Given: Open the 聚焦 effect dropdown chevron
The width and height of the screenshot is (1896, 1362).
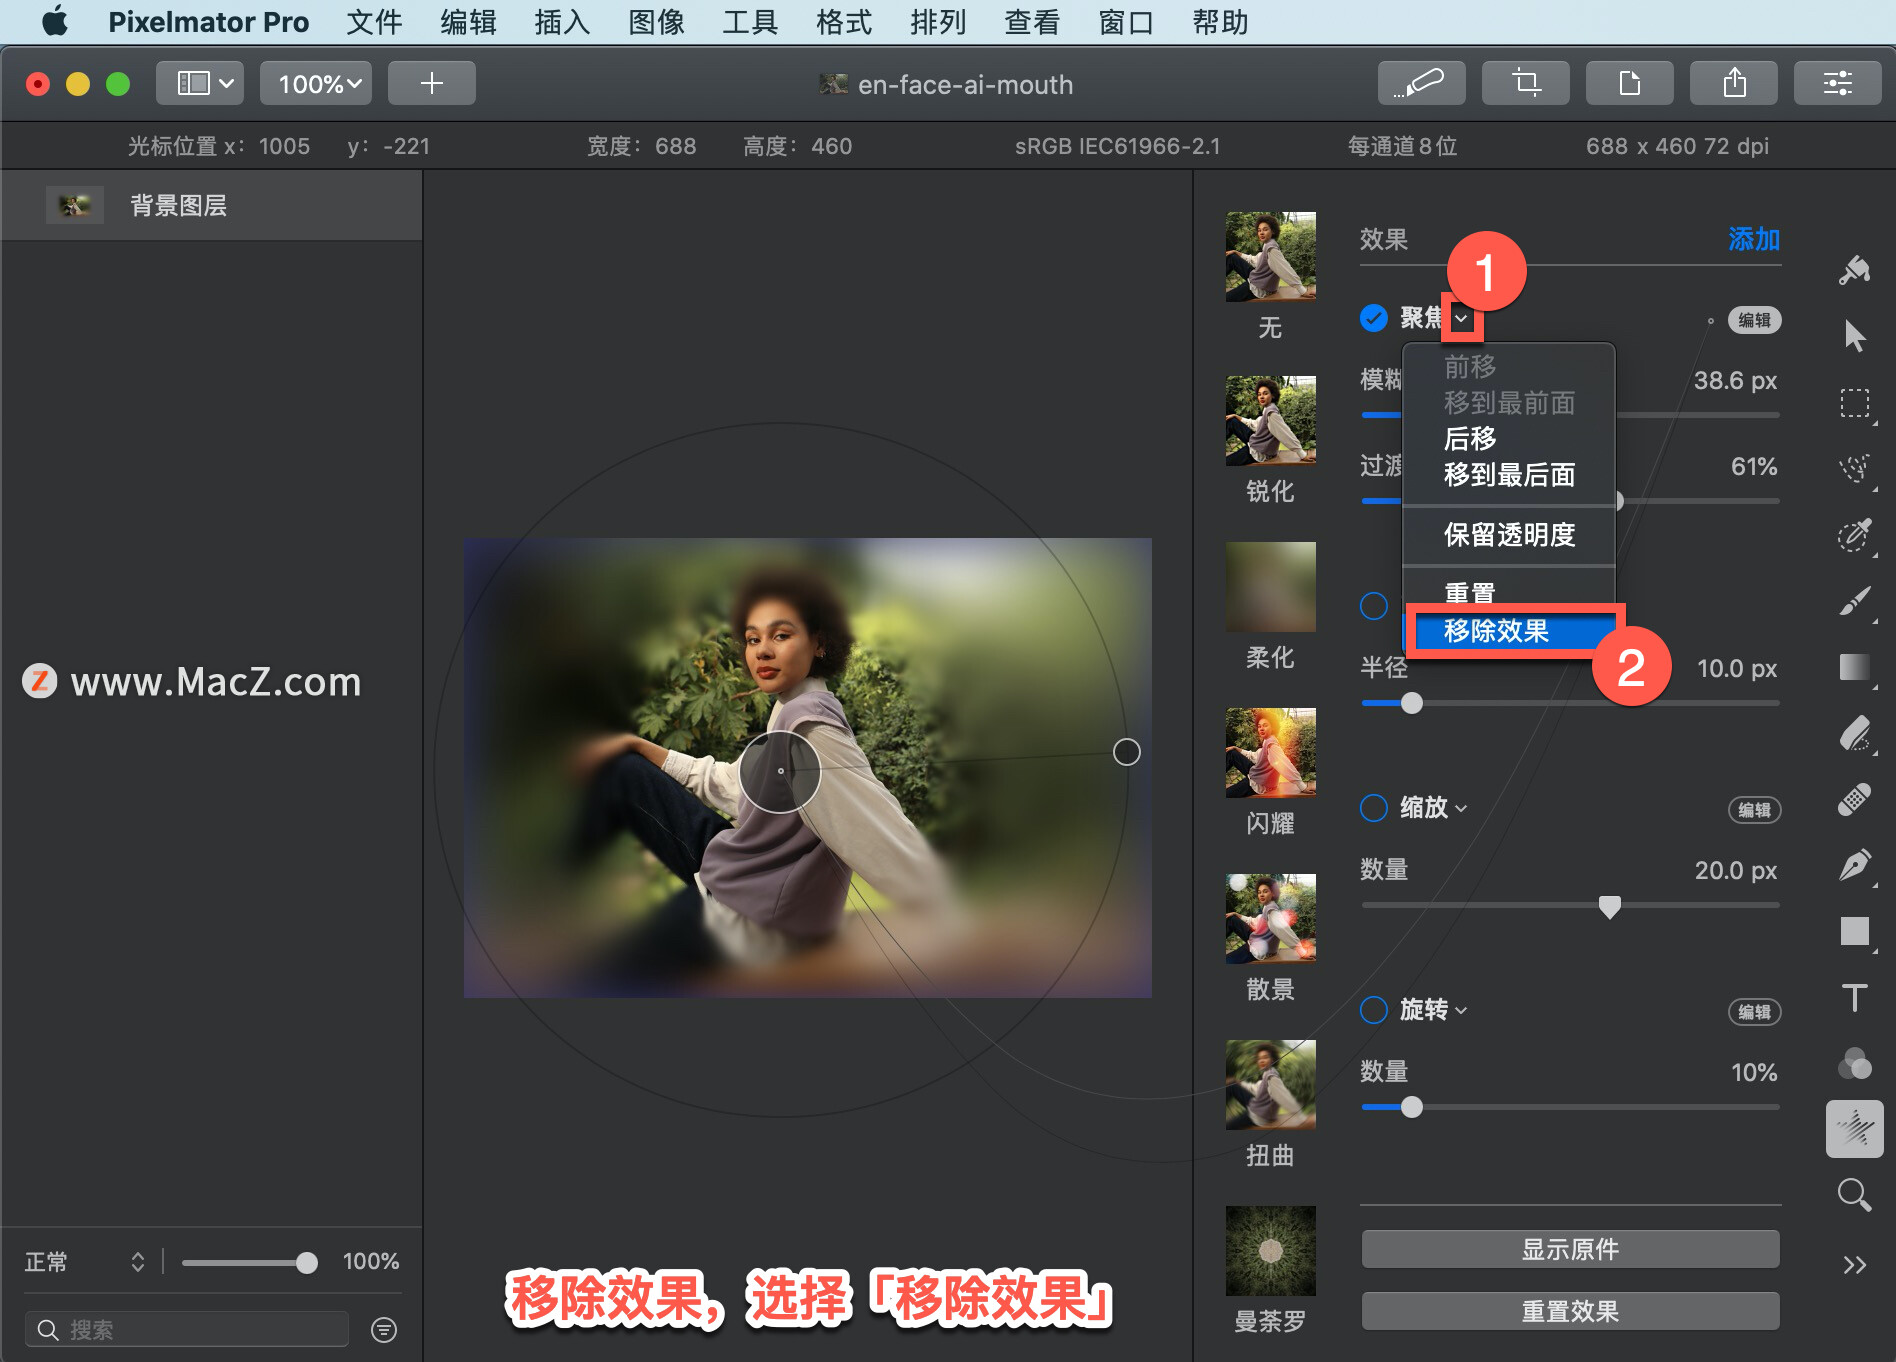Looking at the screenshot, I should tap(1462, 319).
